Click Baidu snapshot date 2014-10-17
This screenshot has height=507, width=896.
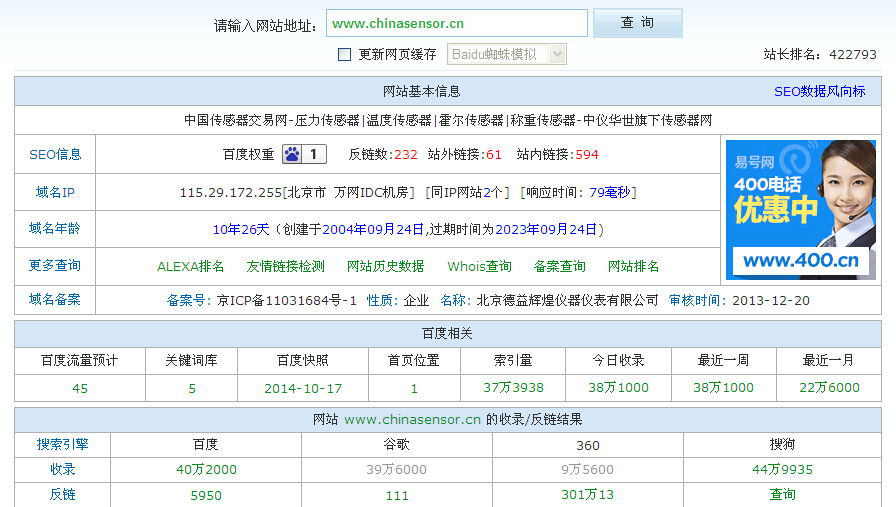pos(303,389)
